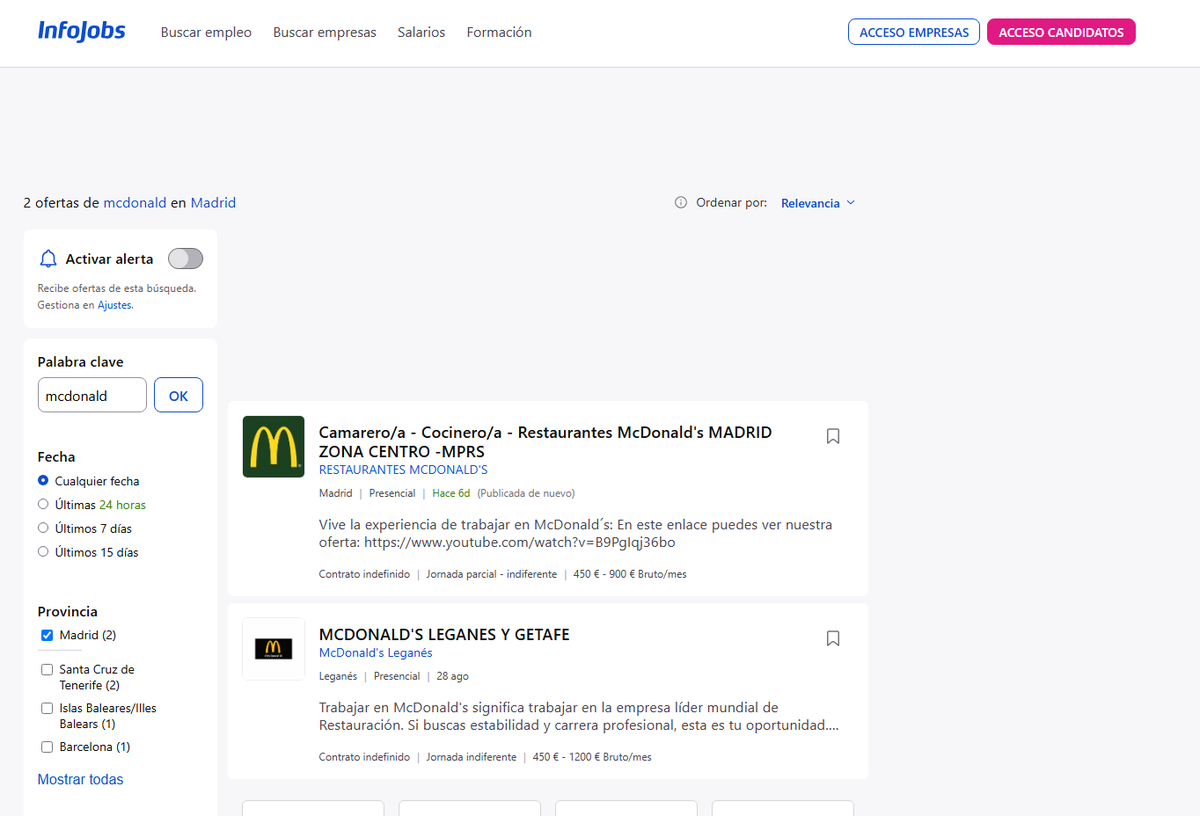The height and width of the screenshot is (816, 1200).
Task: Check Islas Baleares/Illes Balears (1) province
Action: [x=47, y=708]
